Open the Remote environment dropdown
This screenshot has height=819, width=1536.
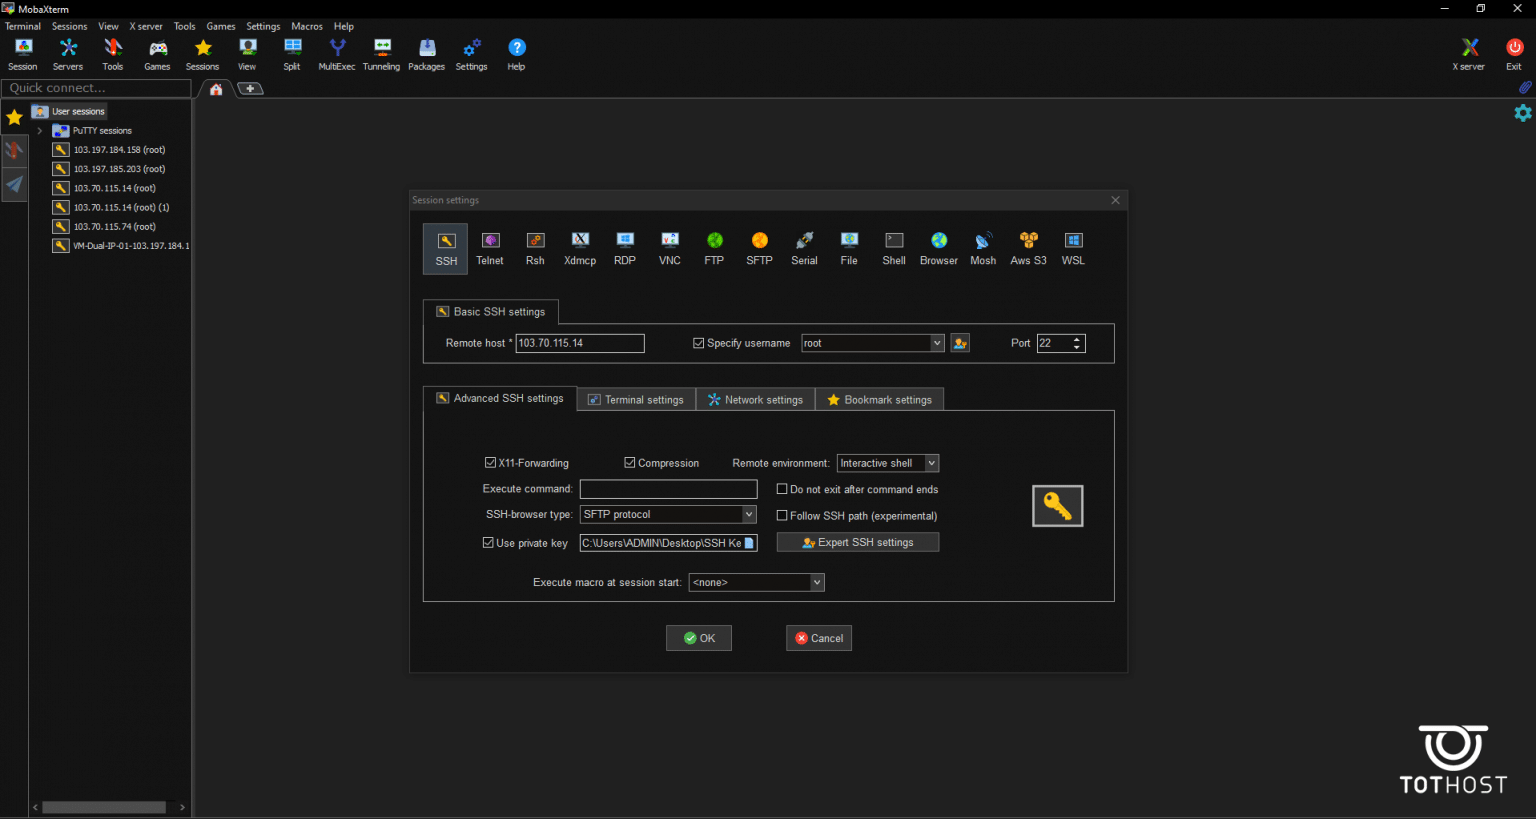click(931, 463)
